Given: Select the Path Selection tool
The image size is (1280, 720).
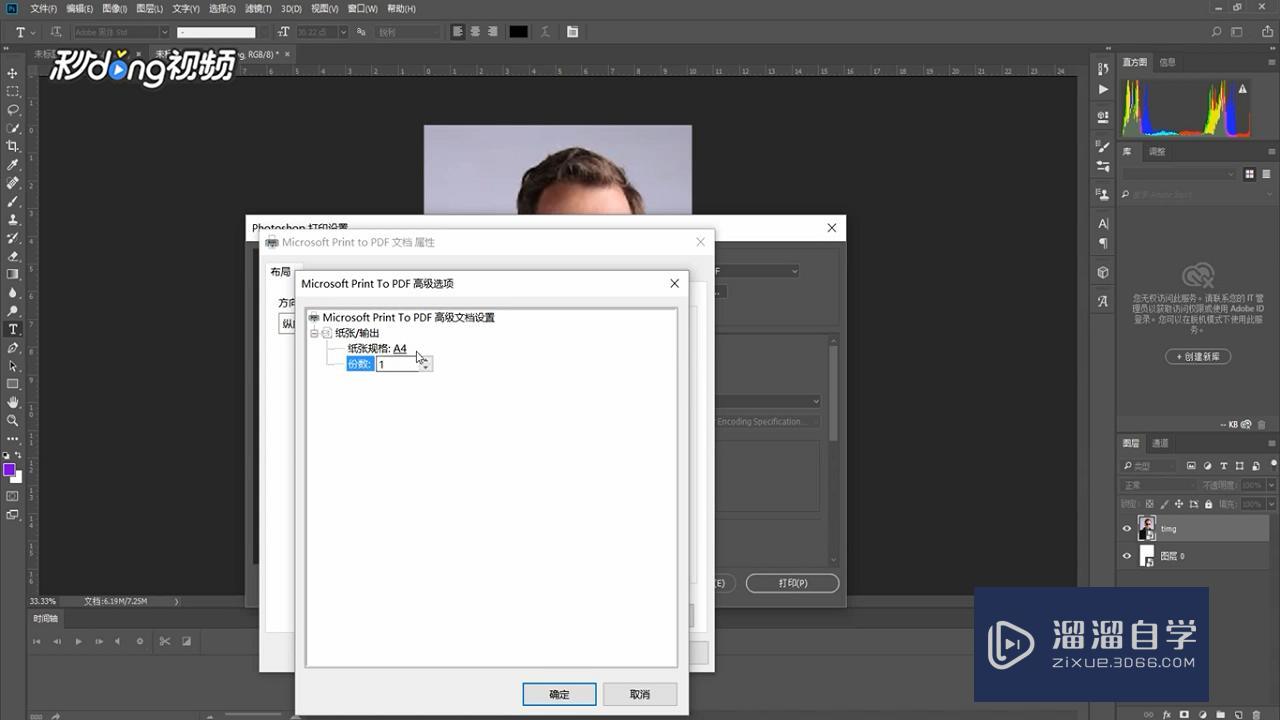Looking at the screenshot, I should 13,366.
